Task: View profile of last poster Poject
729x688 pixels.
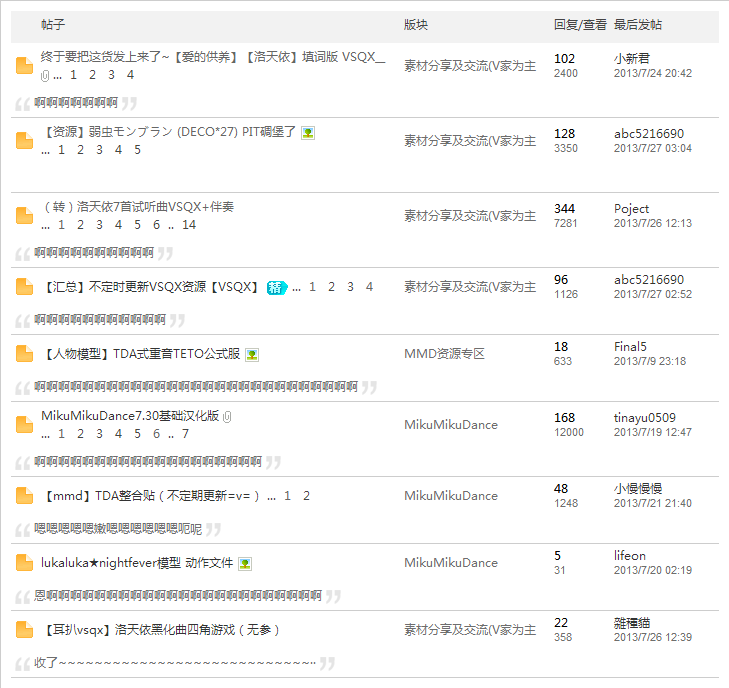Action: 631,209
